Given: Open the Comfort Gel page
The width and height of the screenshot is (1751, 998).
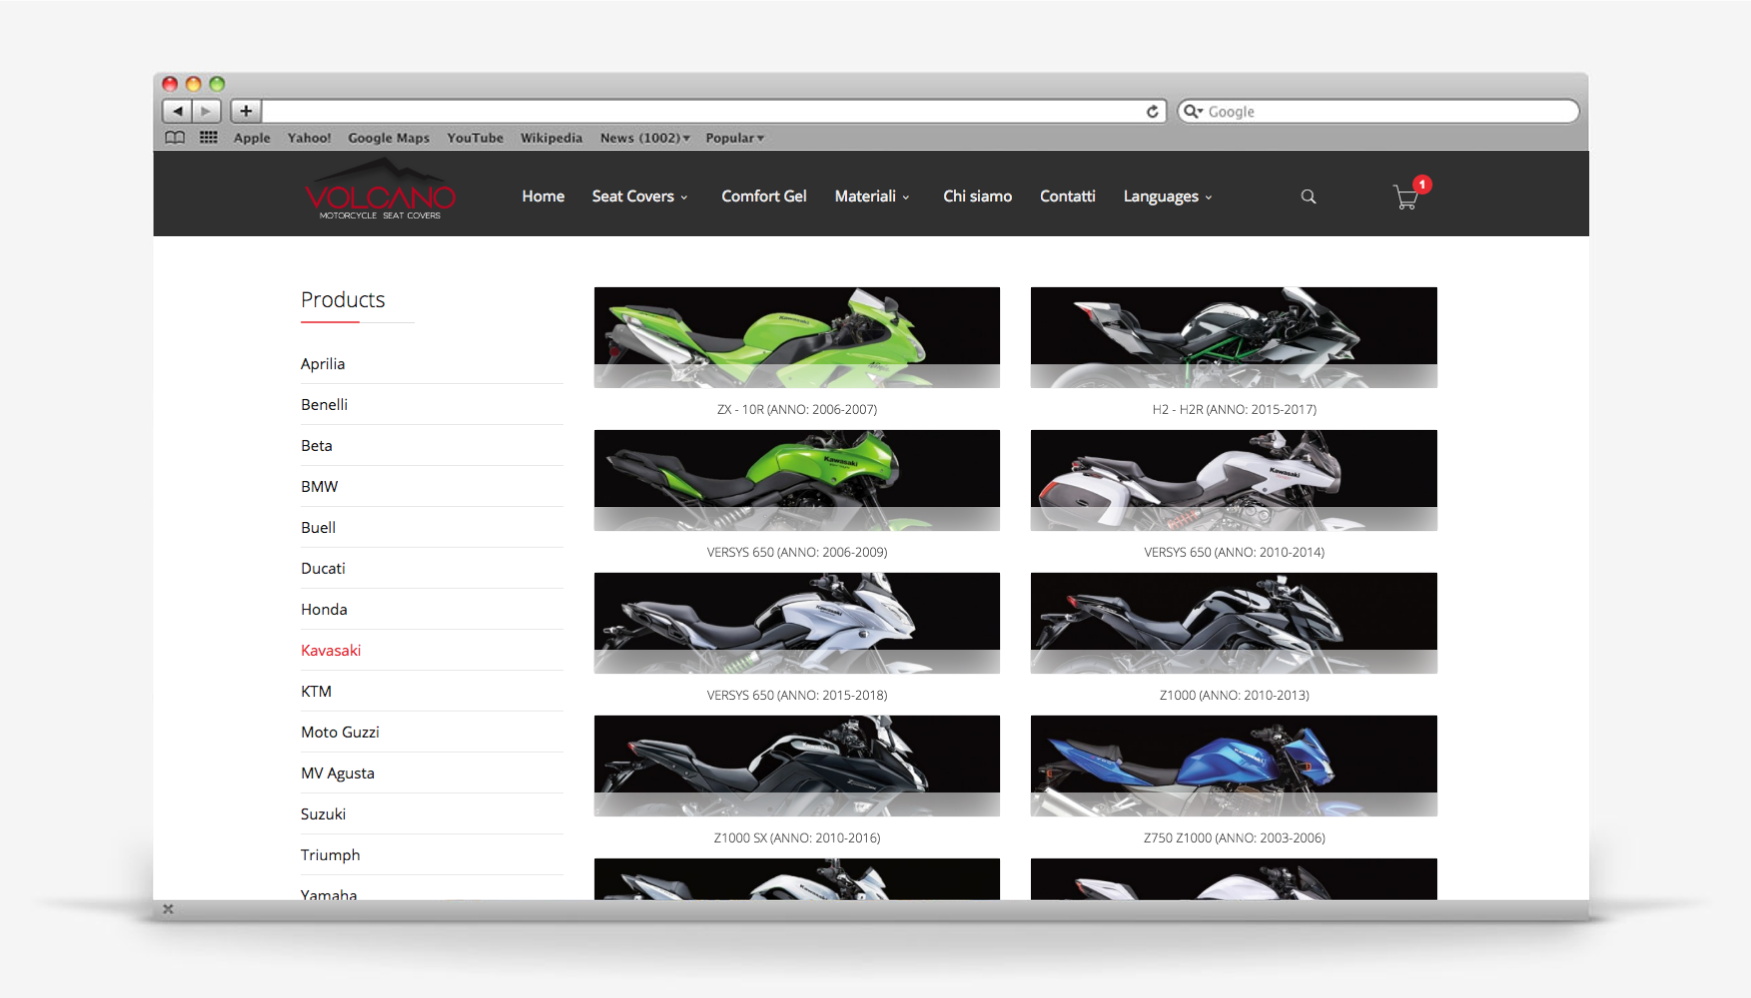Looking at the screenshot, I should pos(764,196).
